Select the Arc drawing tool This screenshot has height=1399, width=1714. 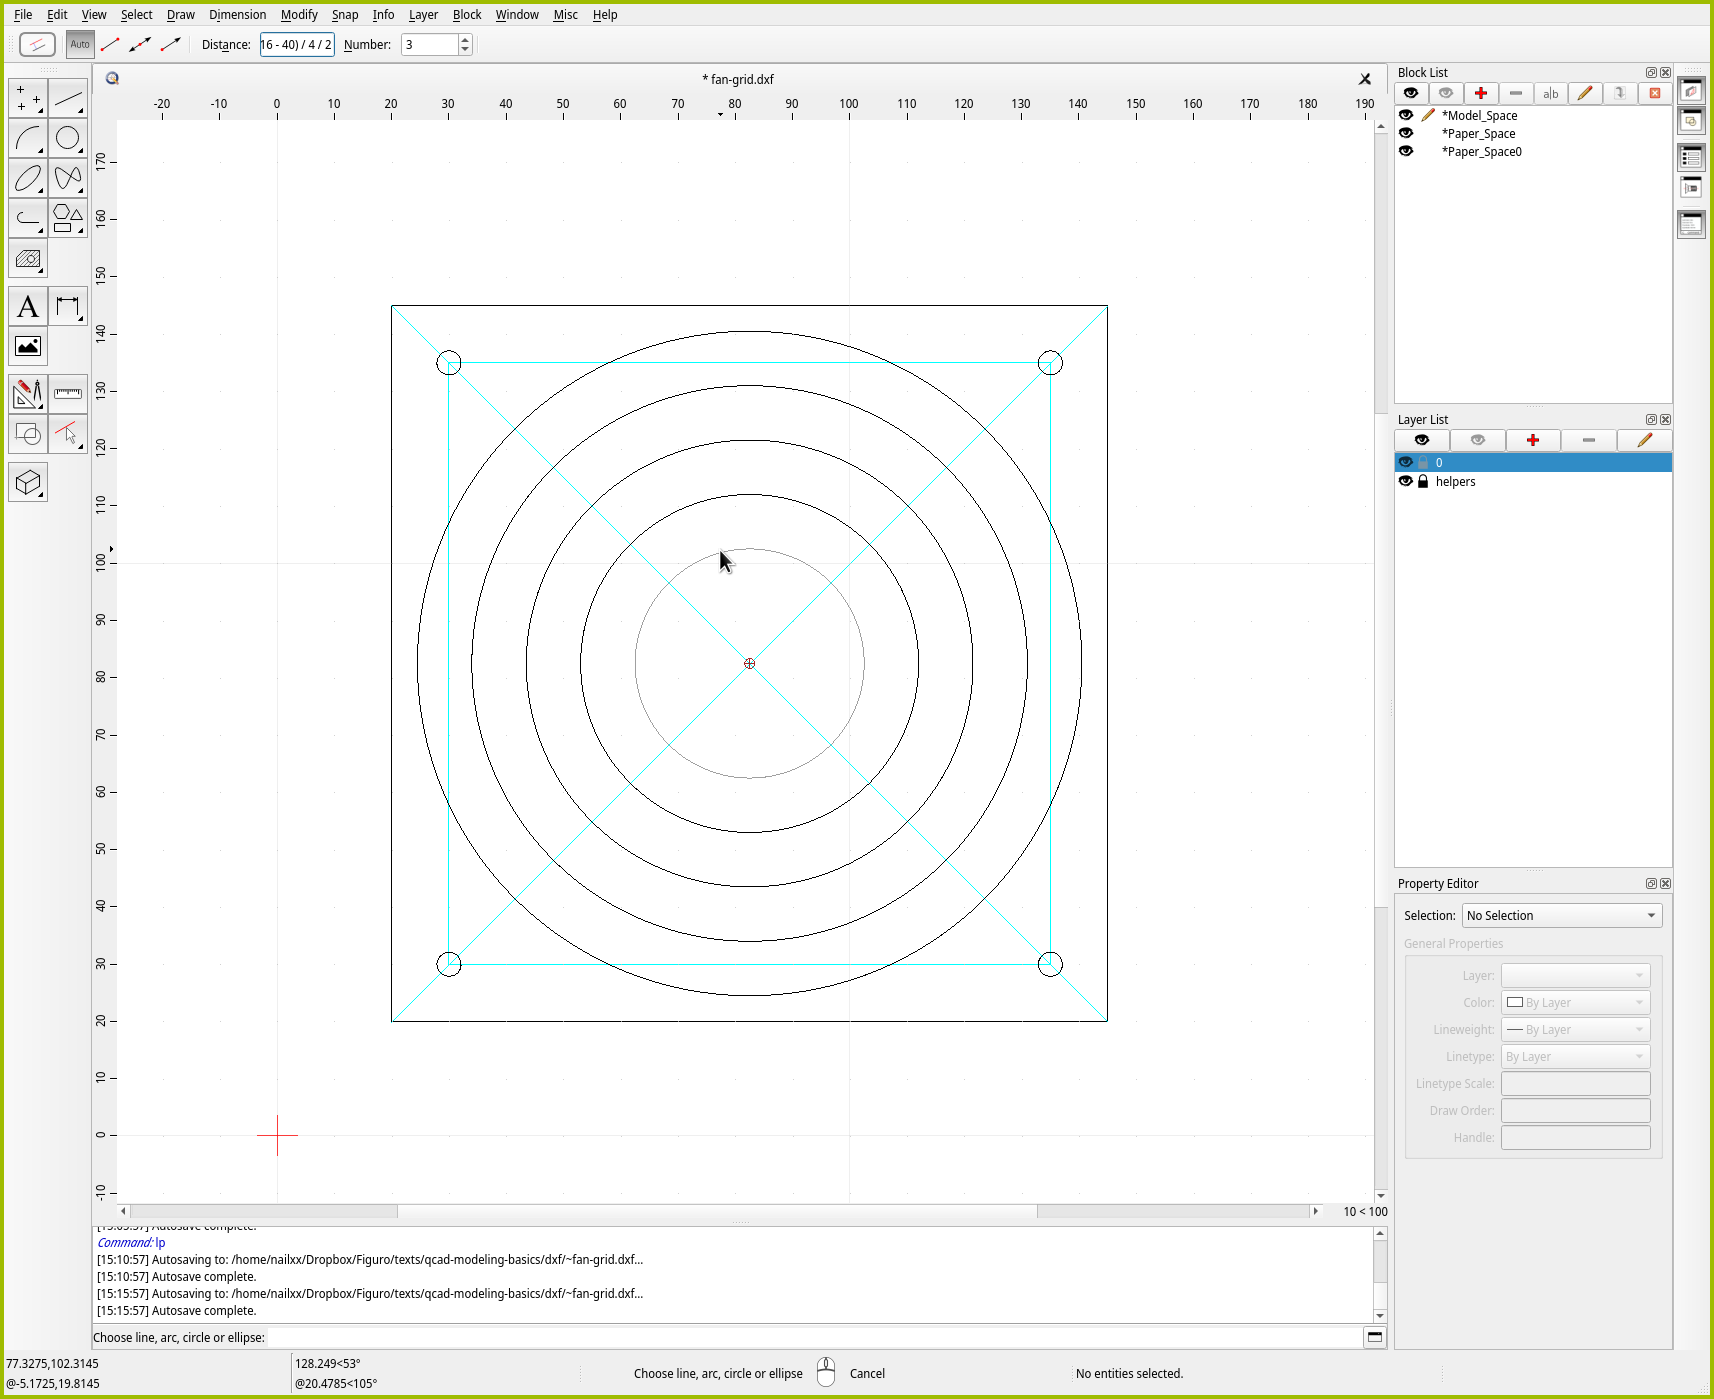tap(28, 138)
